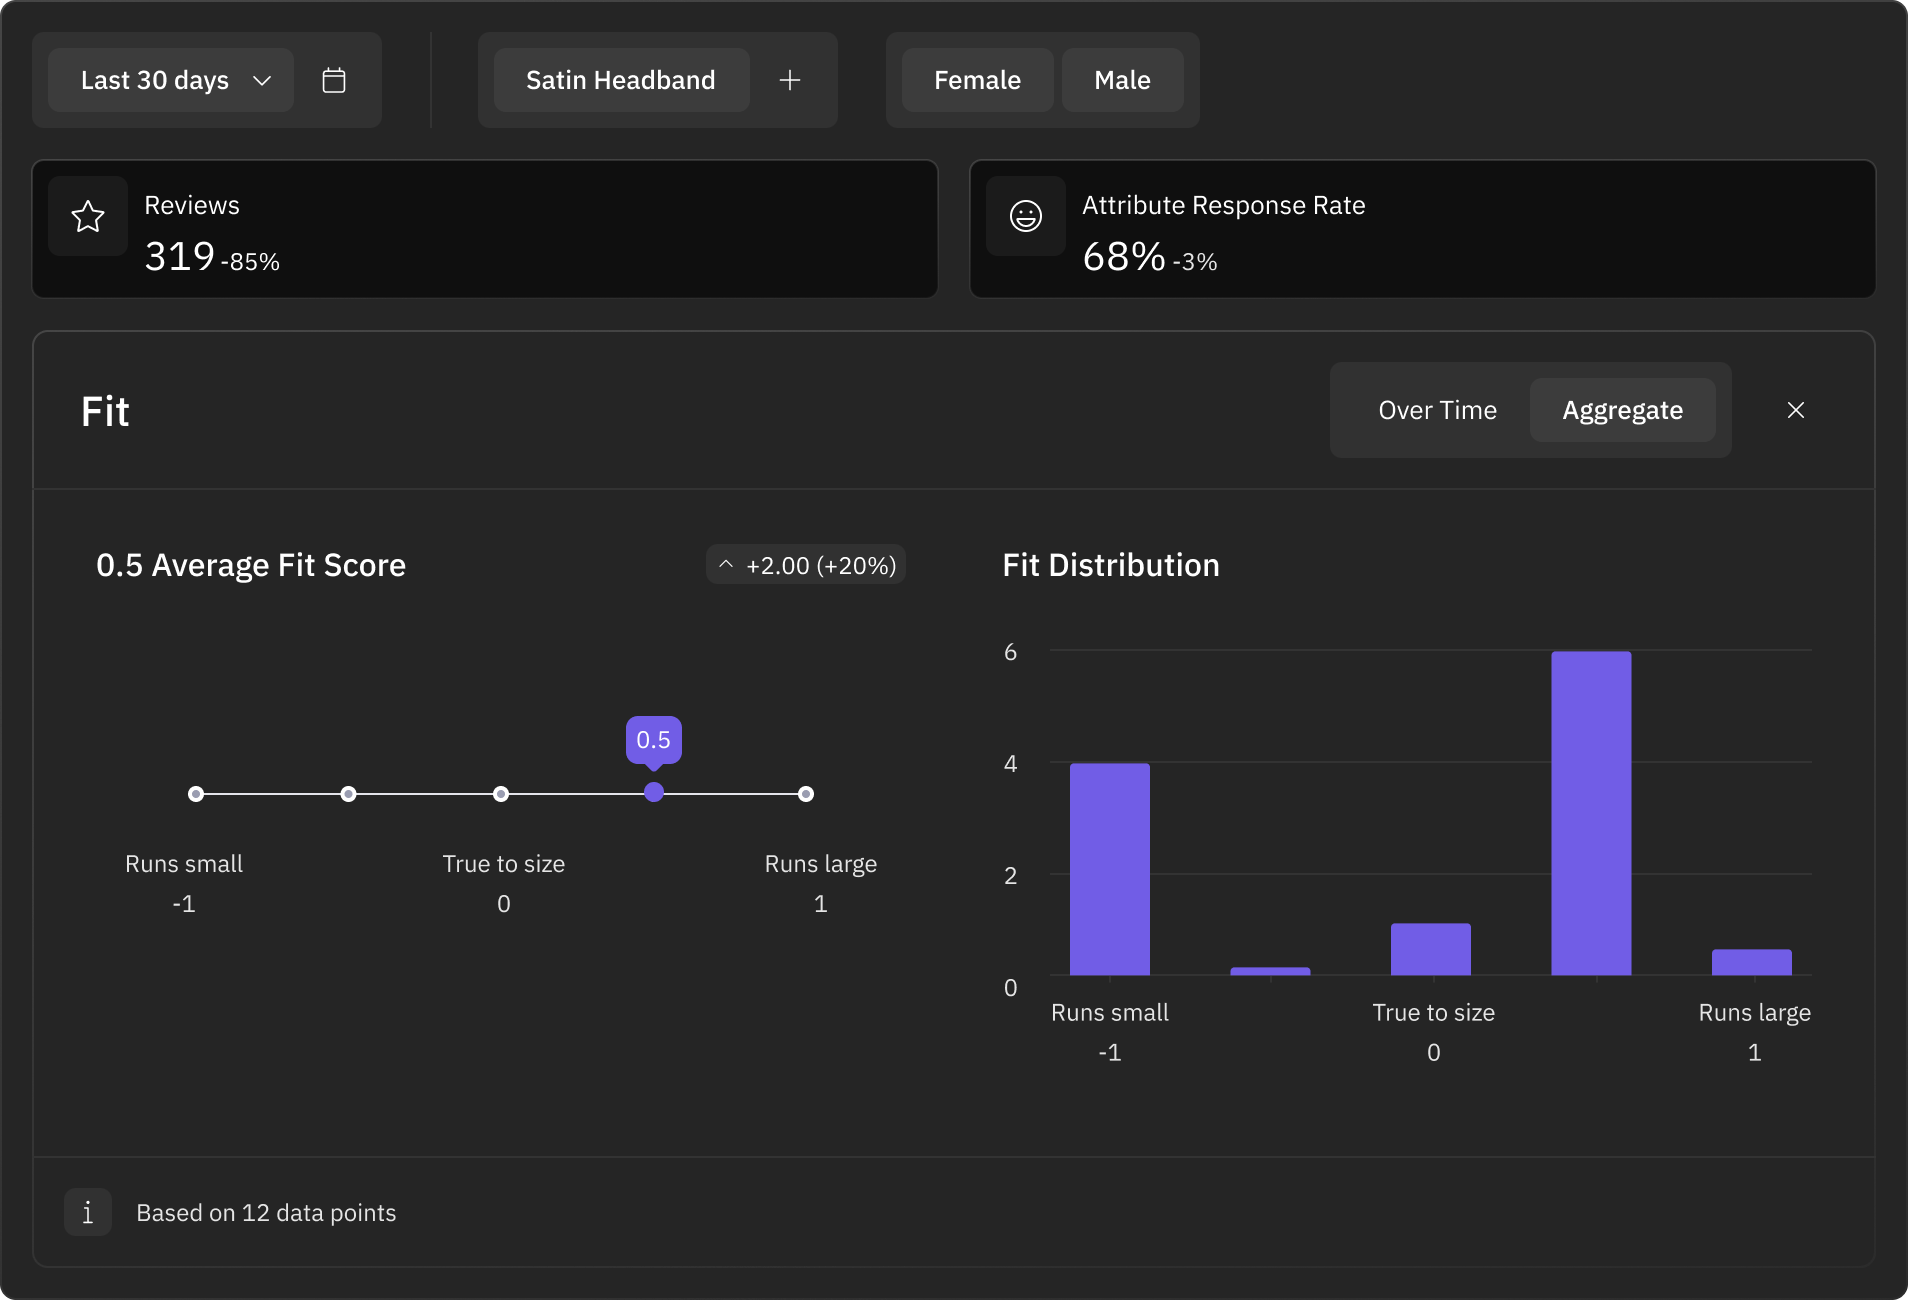Click the info icon beside data points
The height and width of the screenshot is (1300, 1908).
pyautogui.click(x=88, y=1213)
